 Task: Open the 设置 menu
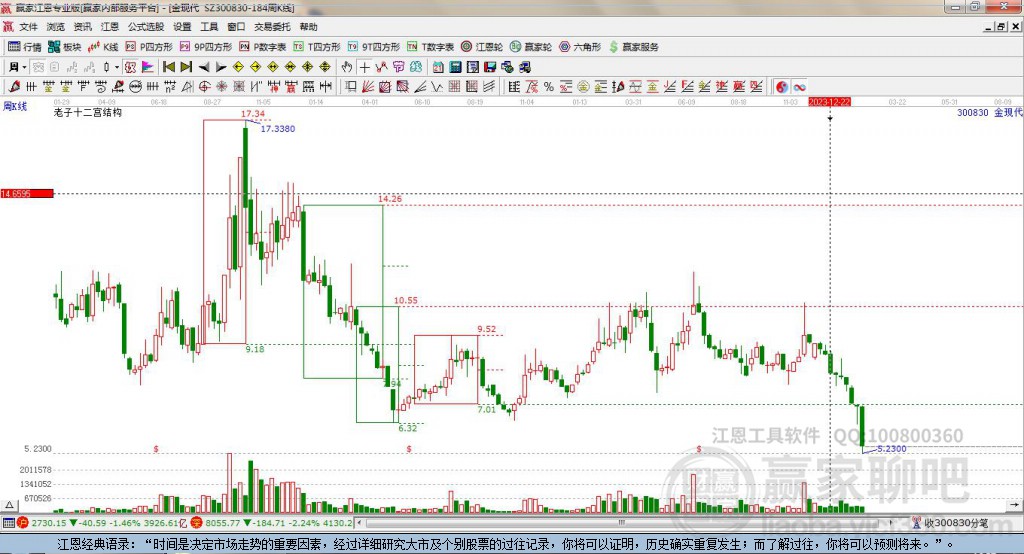pos(182,27)
